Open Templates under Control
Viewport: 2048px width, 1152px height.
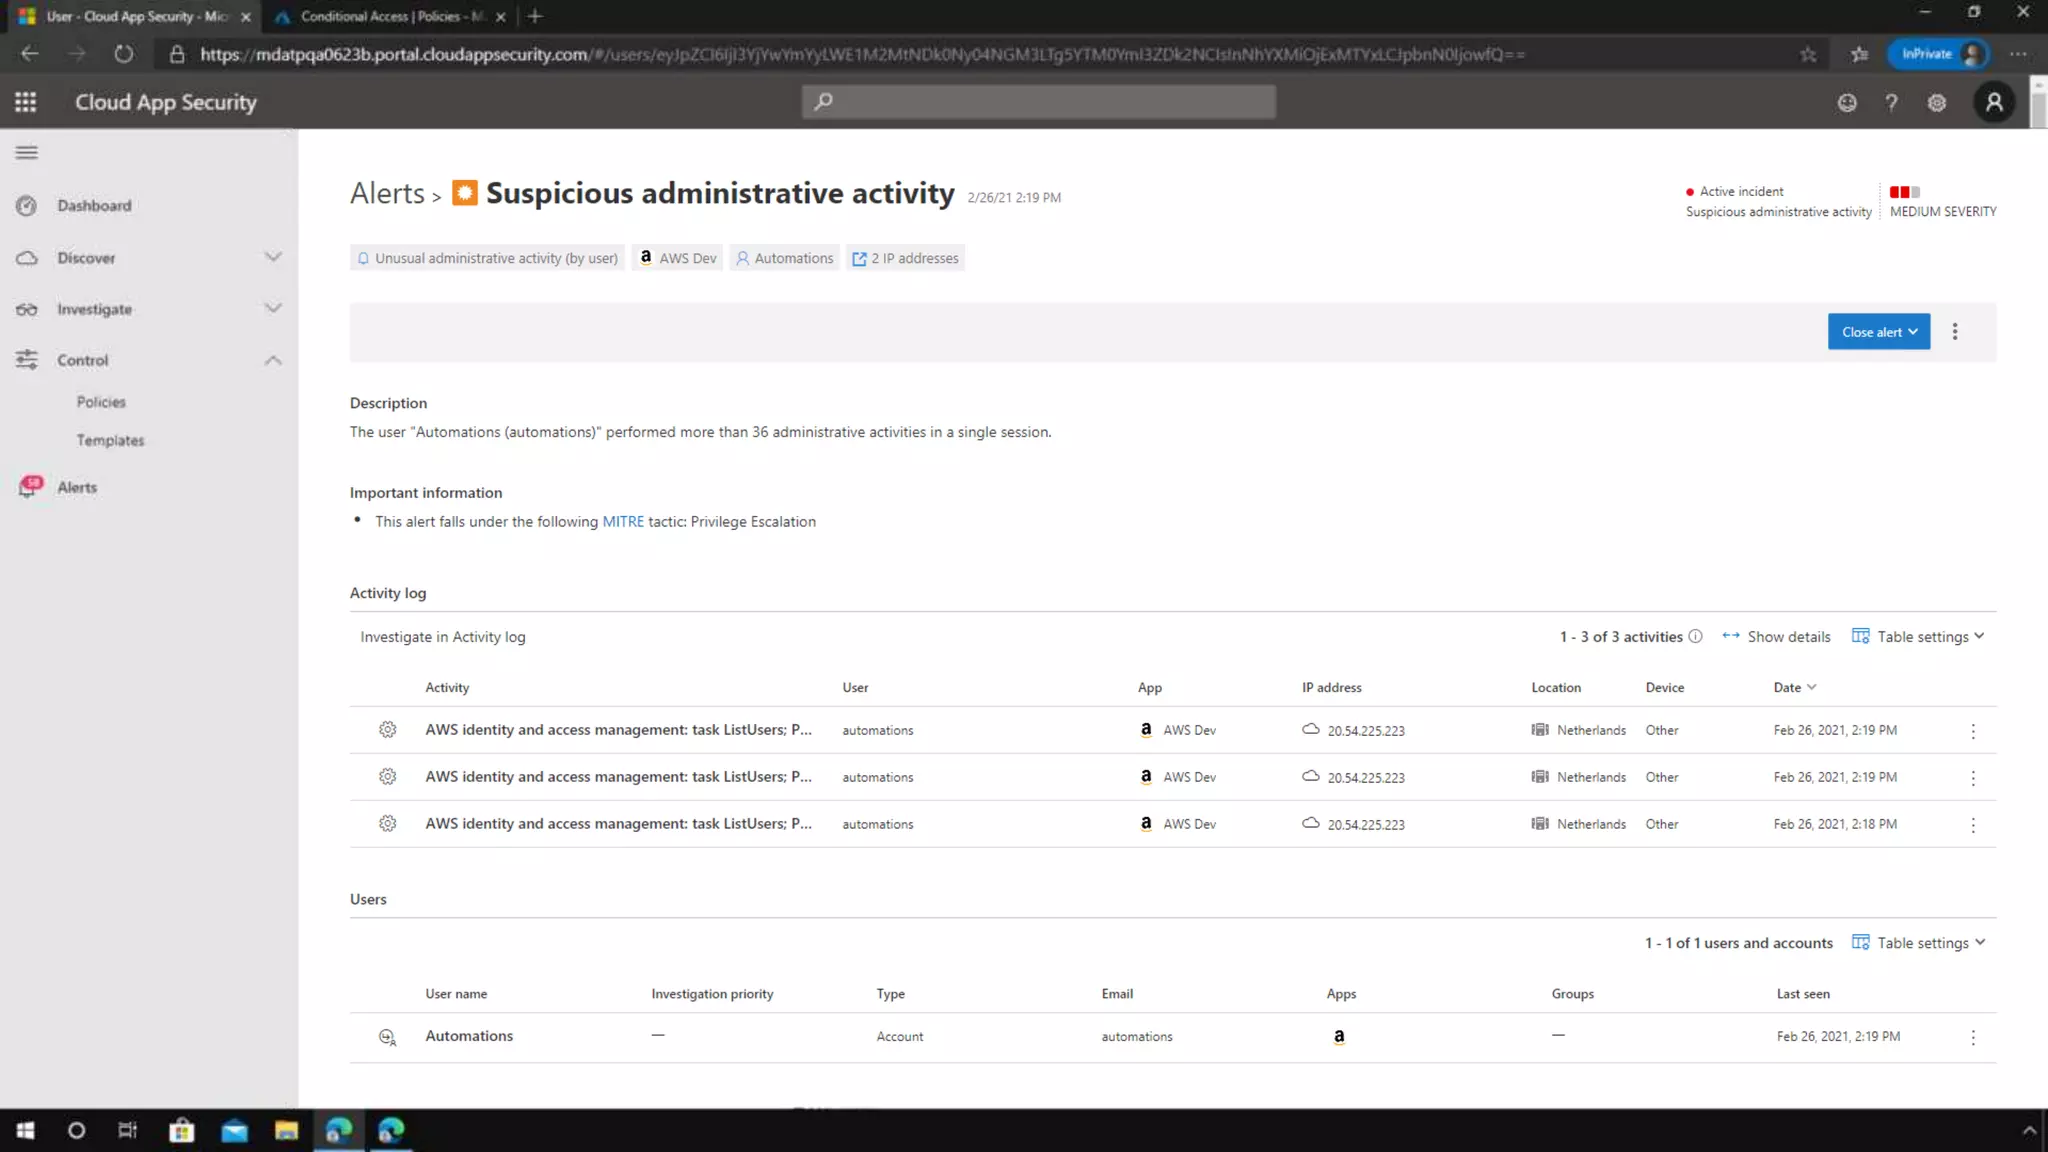(x=110, y=440)
